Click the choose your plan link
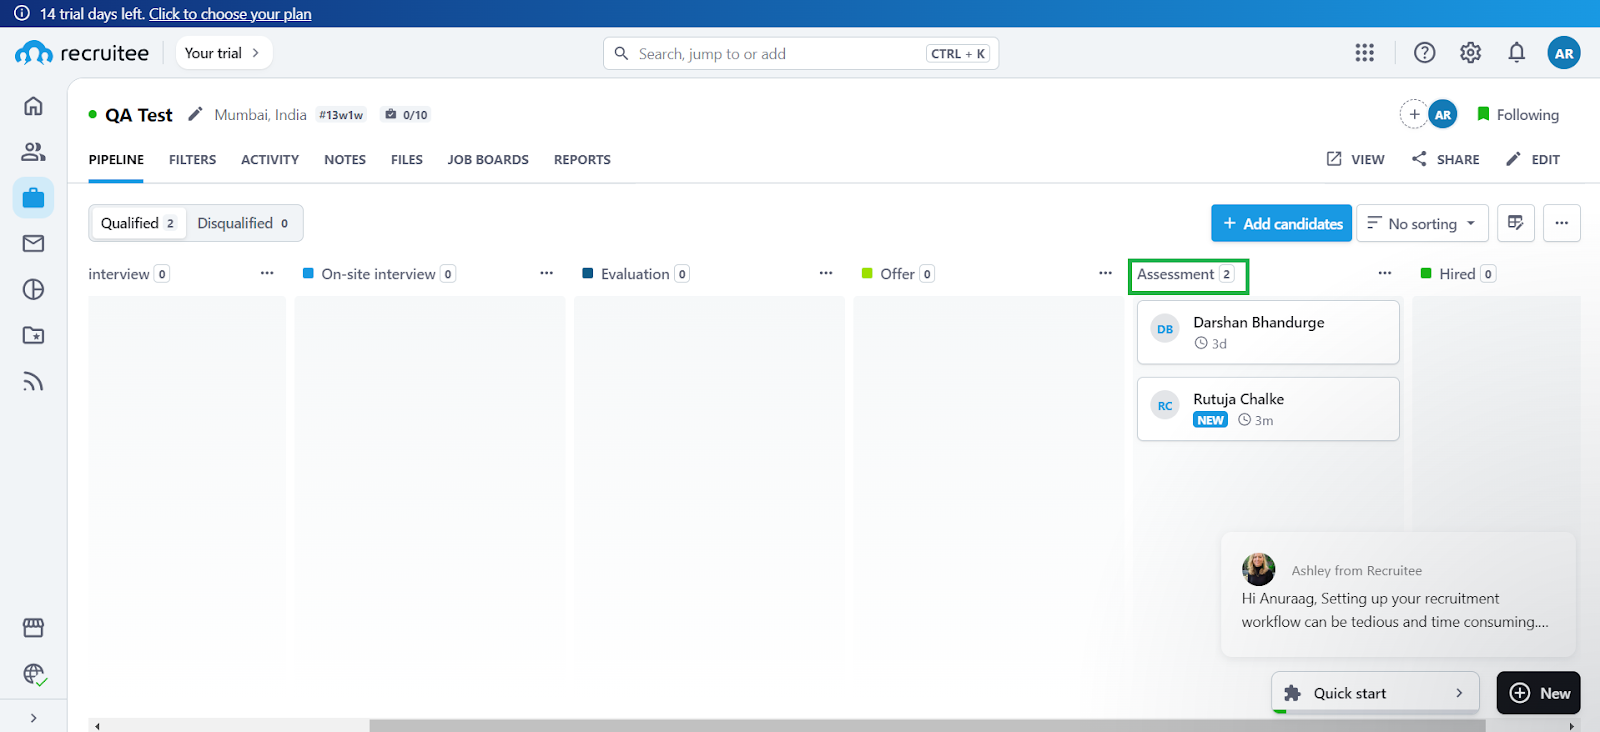 [230, 14]
